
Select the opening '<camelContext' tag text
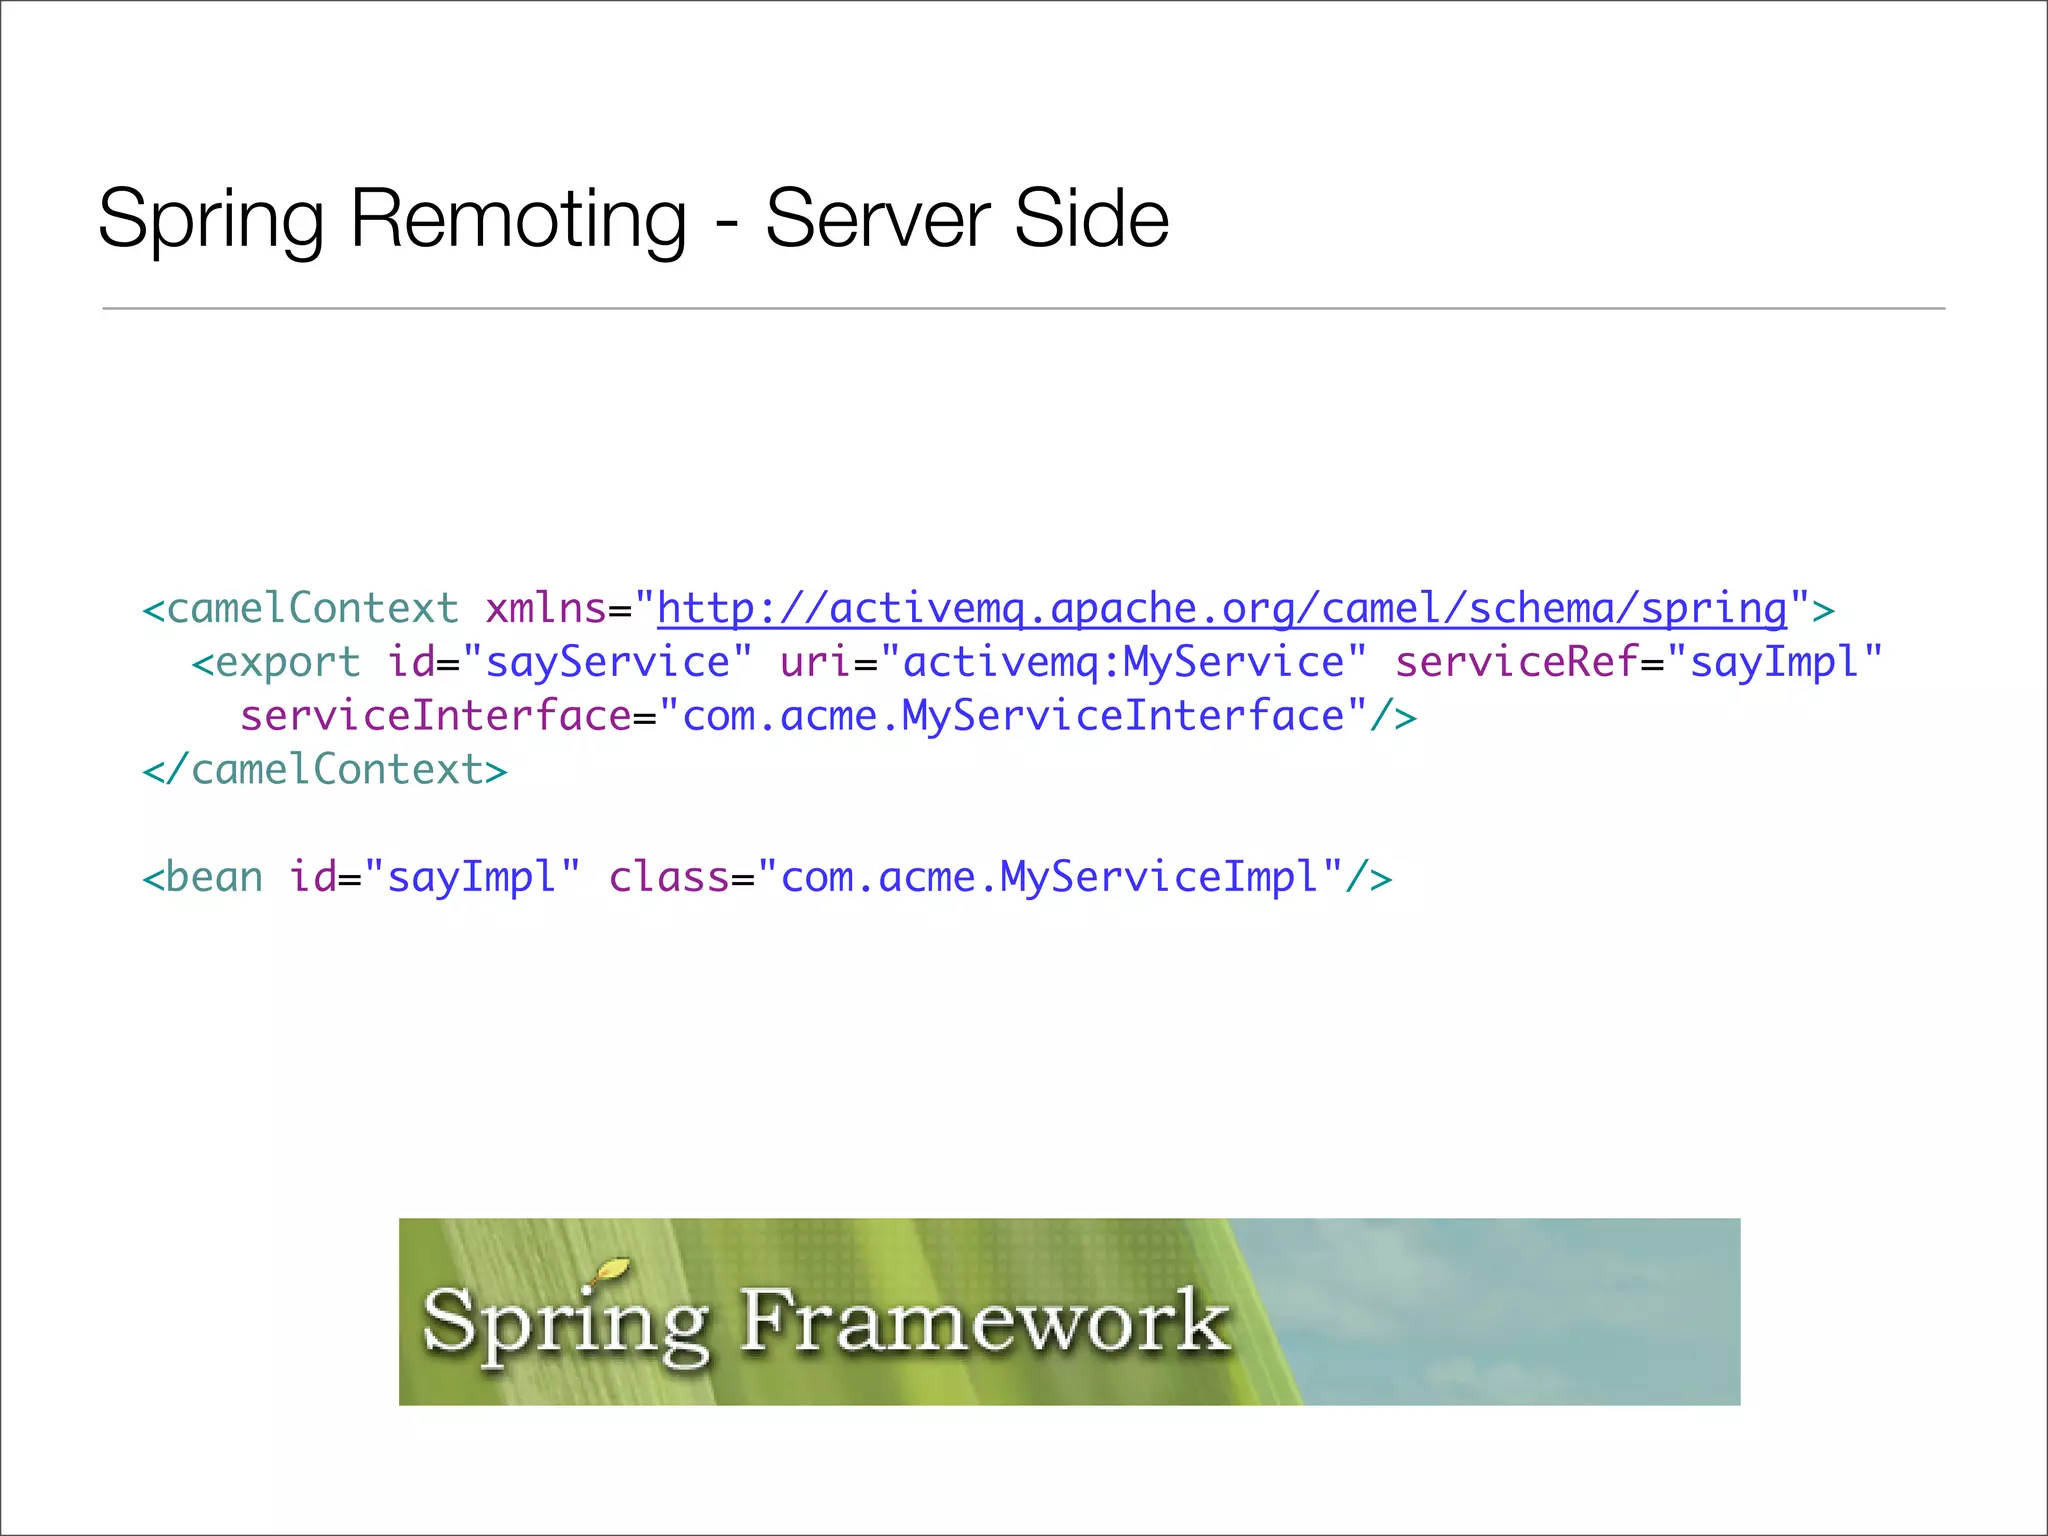(300, 609)
